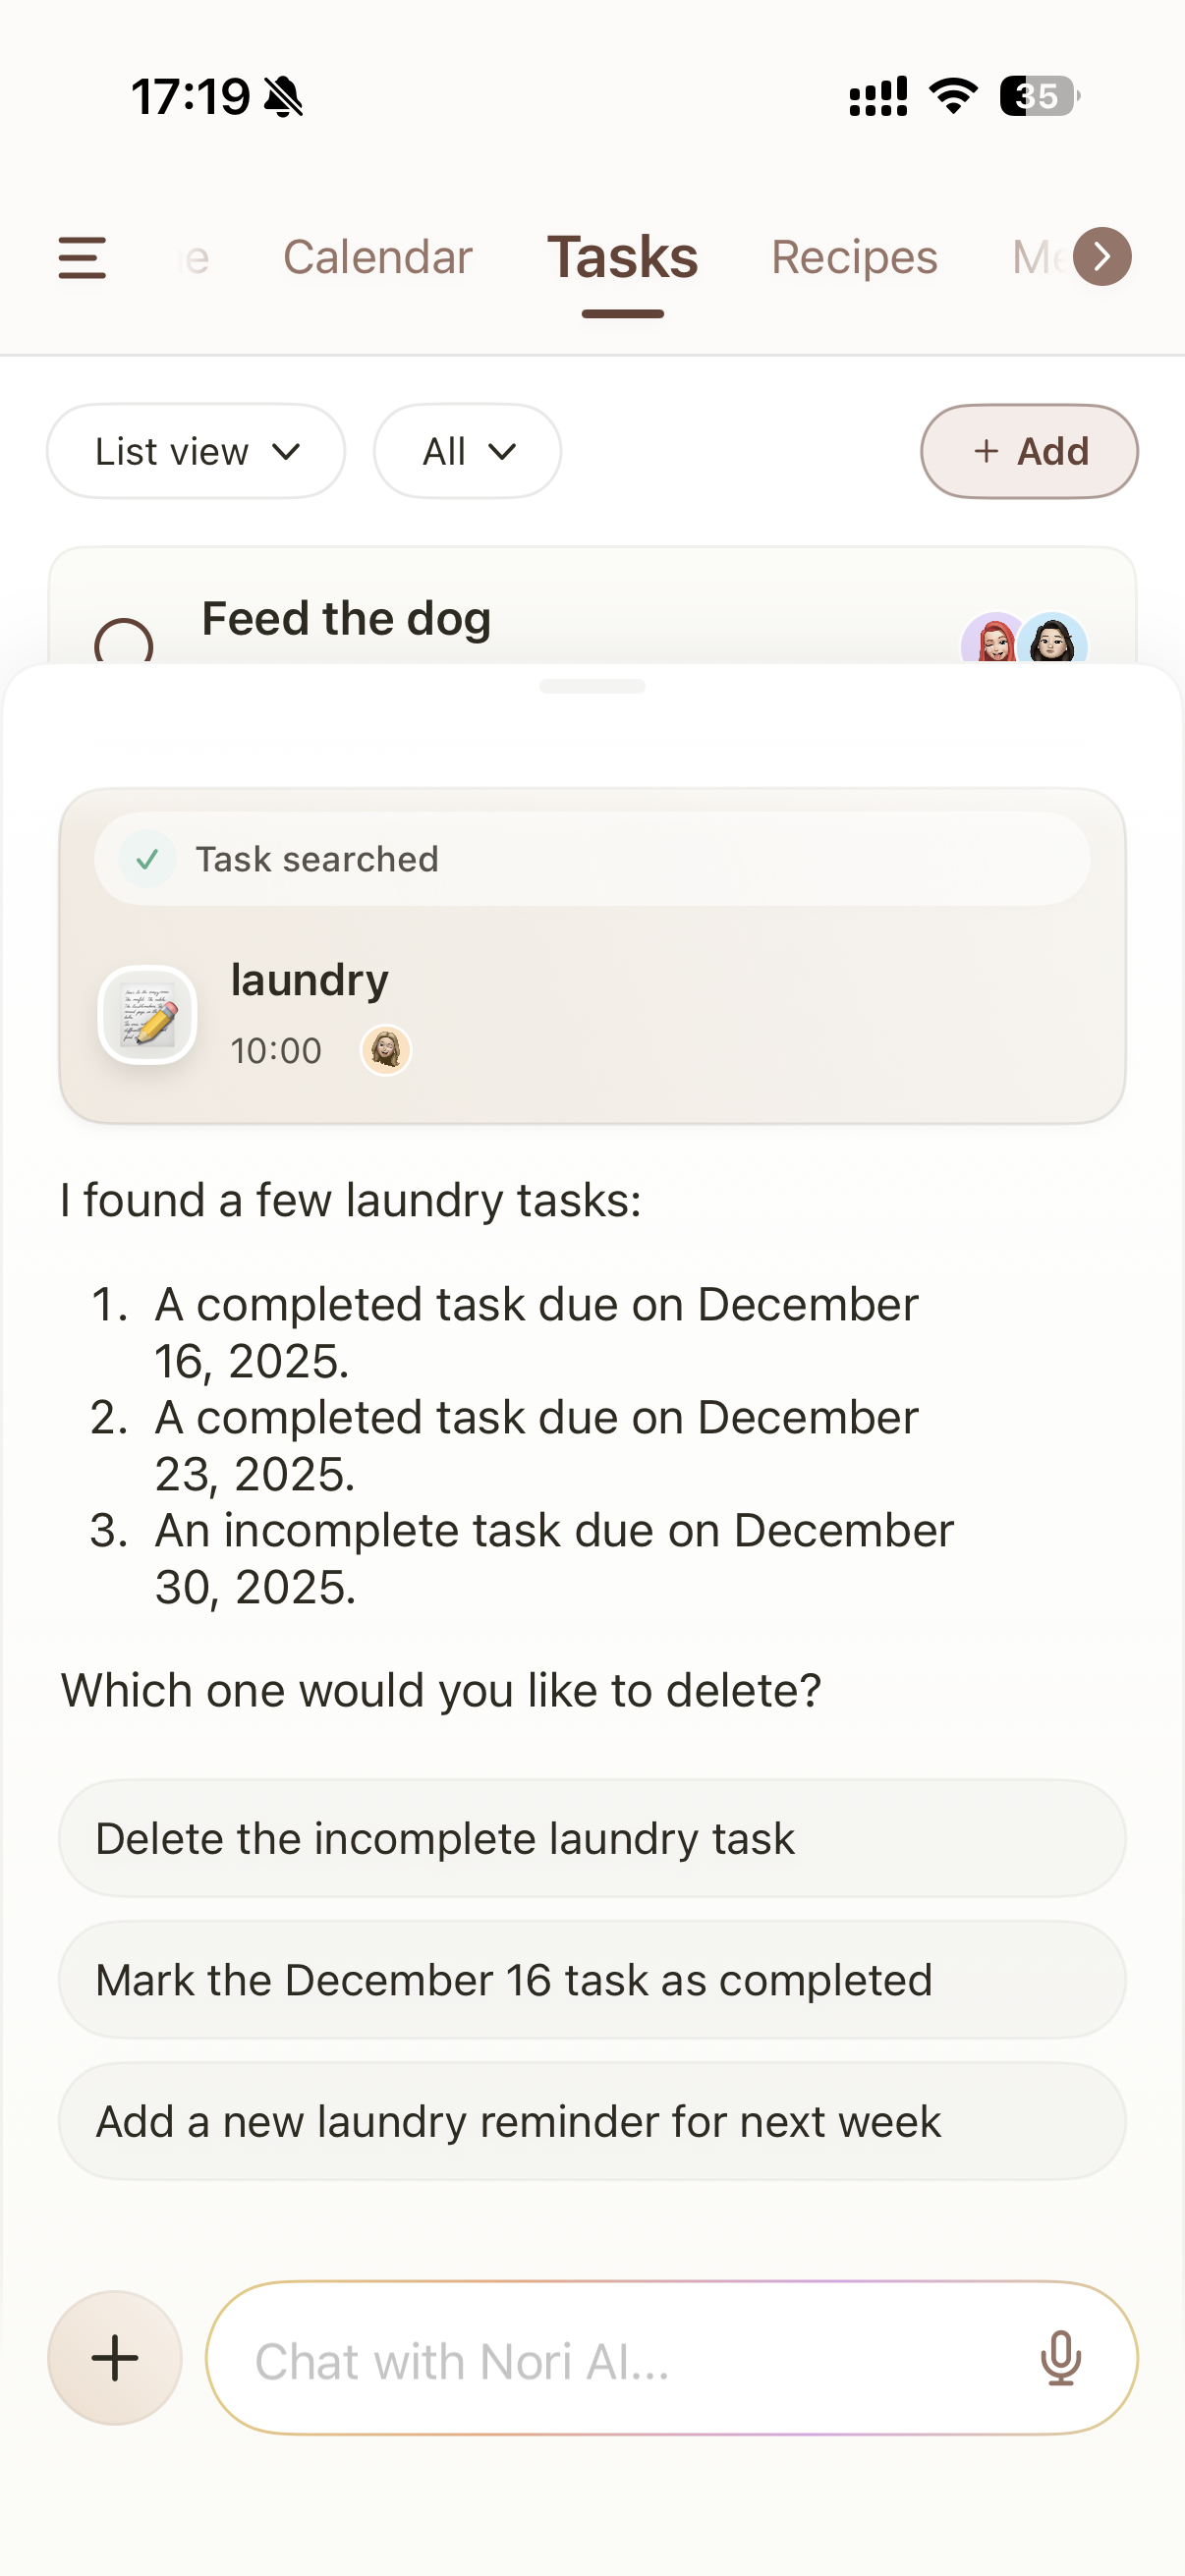Tap the laundry notepad emoji icon

[148, 1015]
